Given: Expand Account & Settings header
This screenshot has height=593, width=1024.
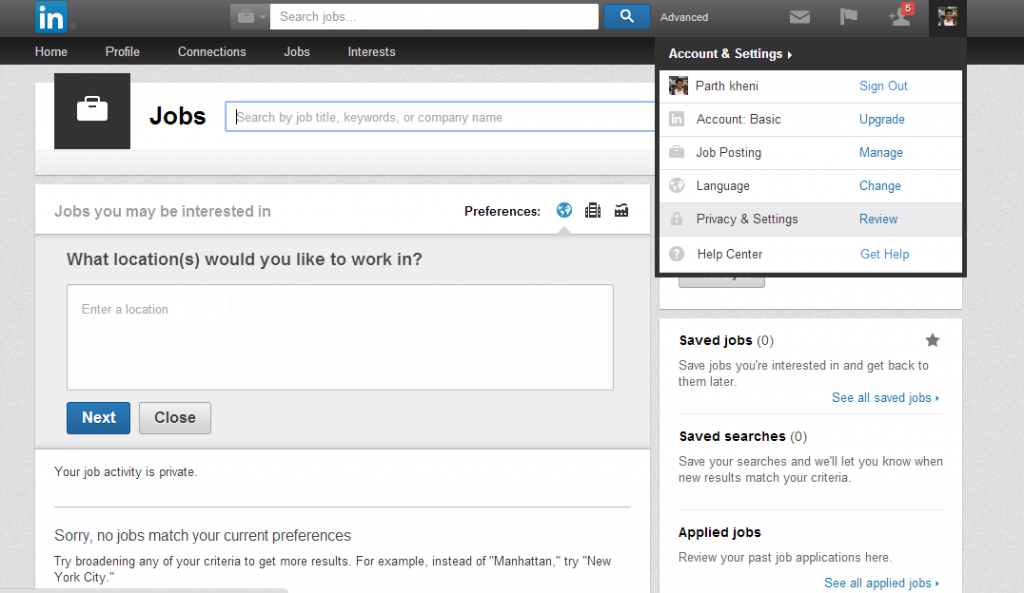Looking at the screenshot, I should coord(730,54).
